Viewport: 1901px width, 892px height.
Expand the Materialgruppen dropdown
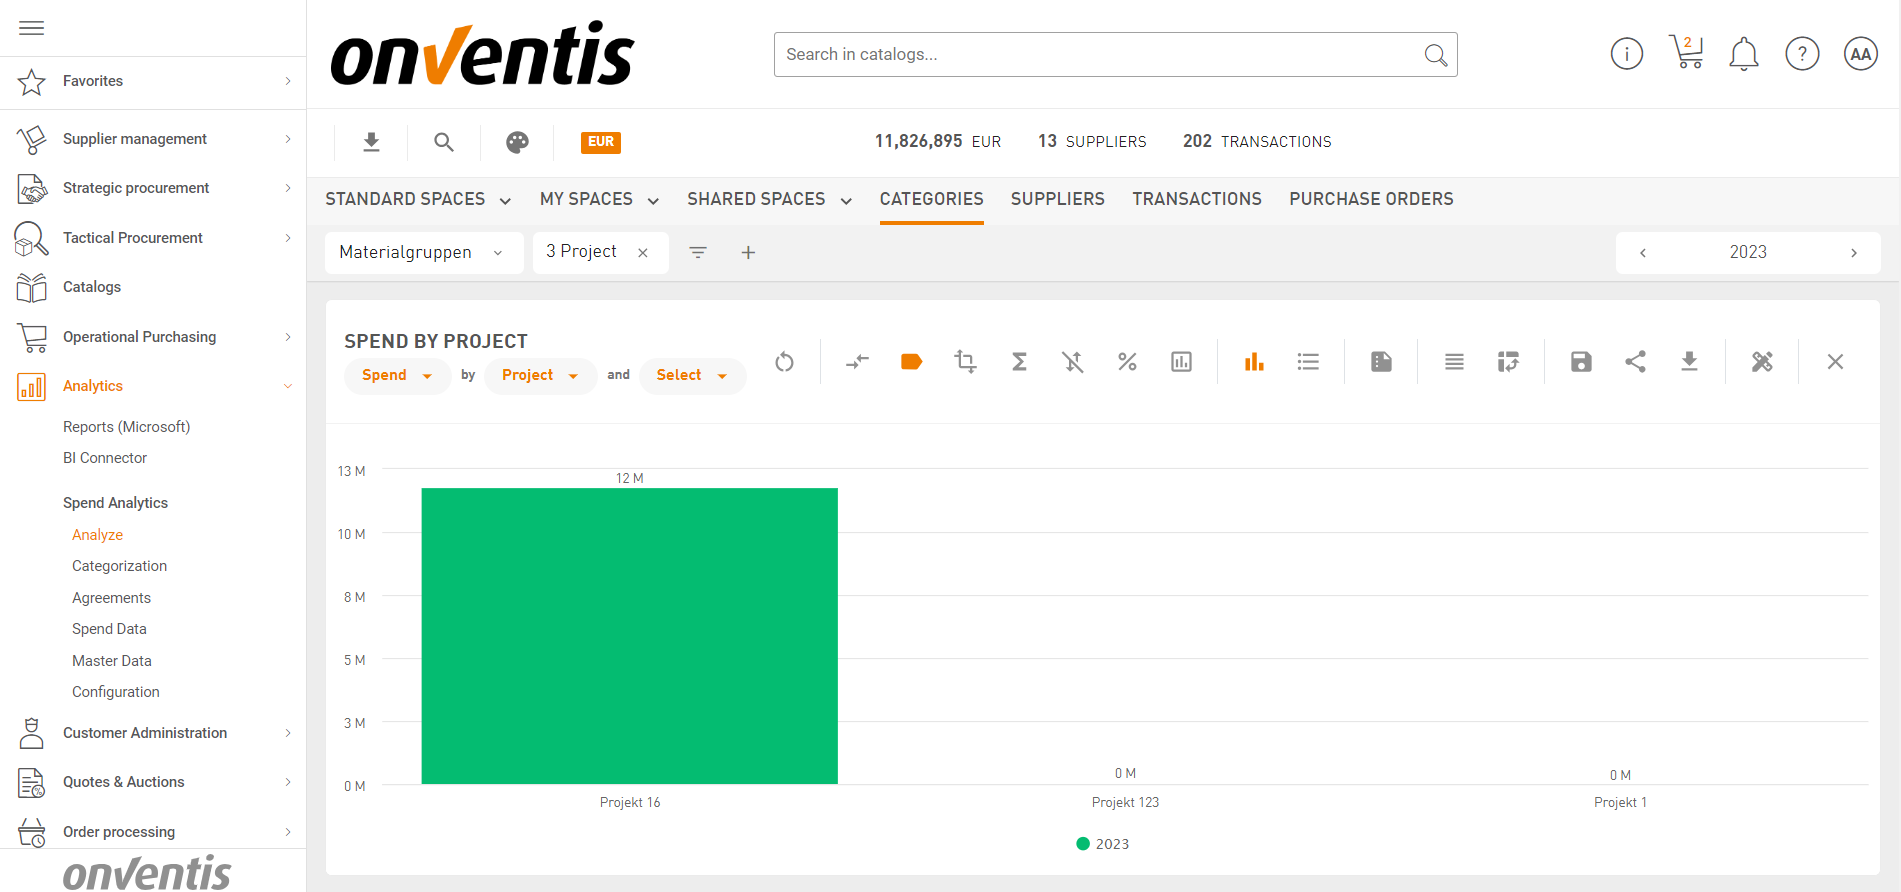pyautogui.click(x=423, y=253)
